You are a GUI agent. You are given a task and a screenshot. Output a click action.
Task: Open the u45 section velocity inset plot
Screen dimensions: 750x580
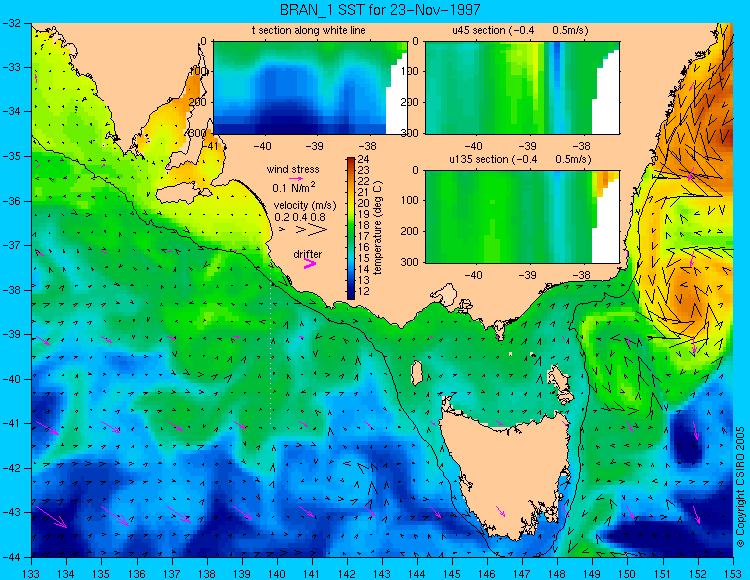click(522, 88)
